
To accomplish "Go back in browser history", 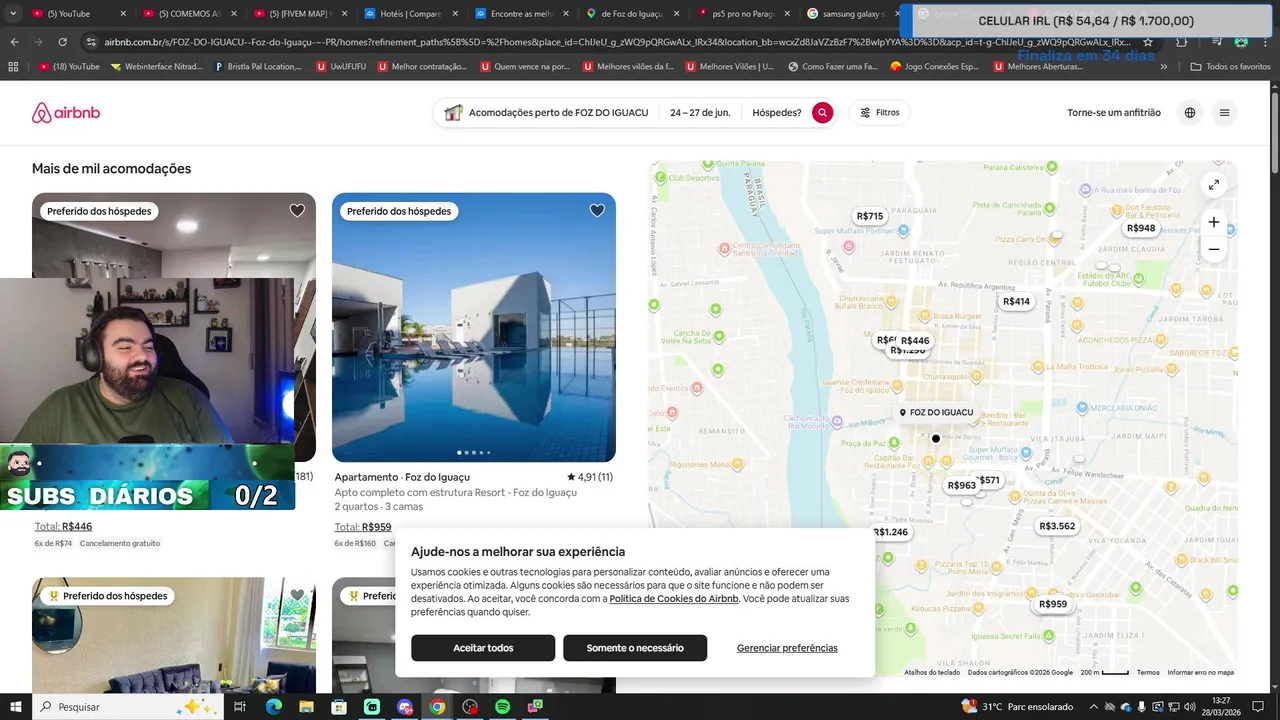I will point(14,42).
